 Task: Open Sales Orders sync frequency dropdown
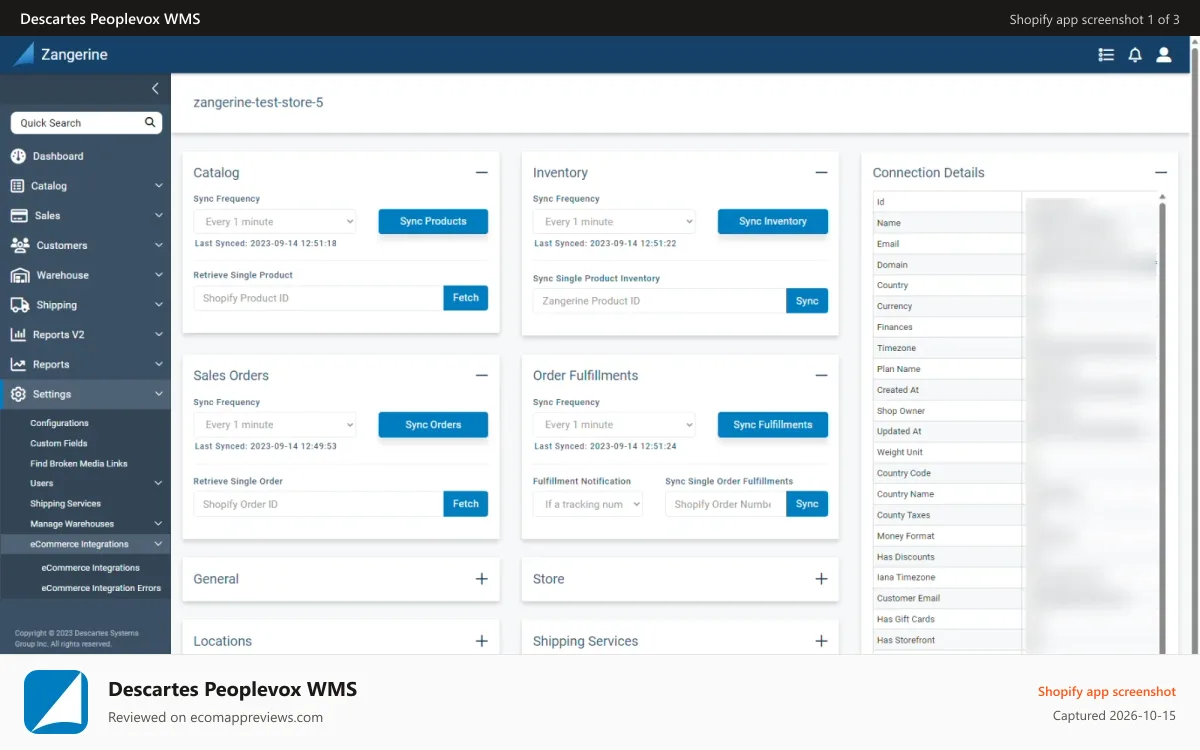[x=275, y=425]
